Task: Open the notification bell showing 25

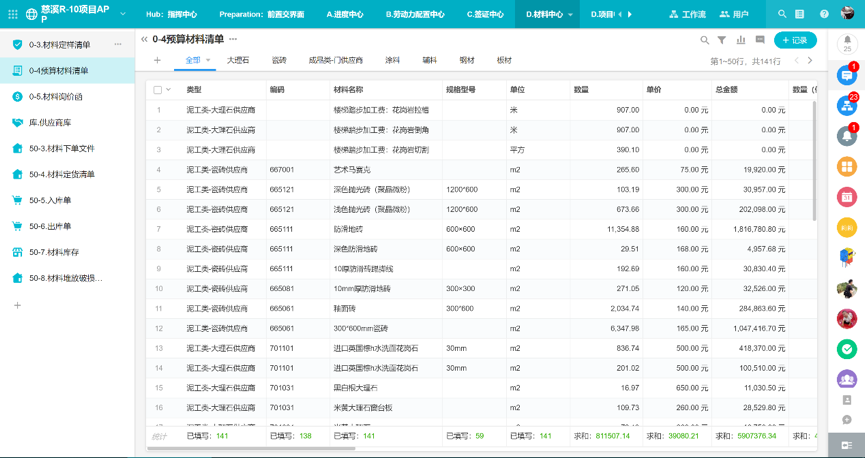Action: pos(847,42)
